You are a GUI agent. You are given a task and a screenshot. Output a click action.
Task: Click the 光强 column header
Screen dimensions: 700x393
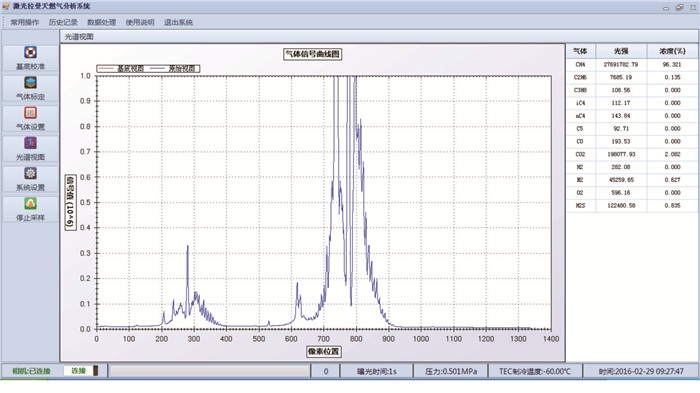[x=621, y=51]
